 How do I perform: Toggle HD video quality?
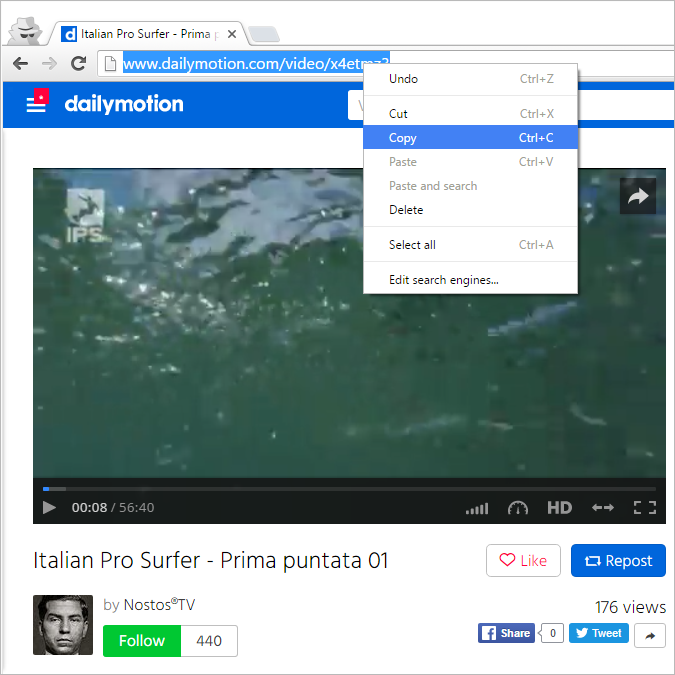click(559, 508)
